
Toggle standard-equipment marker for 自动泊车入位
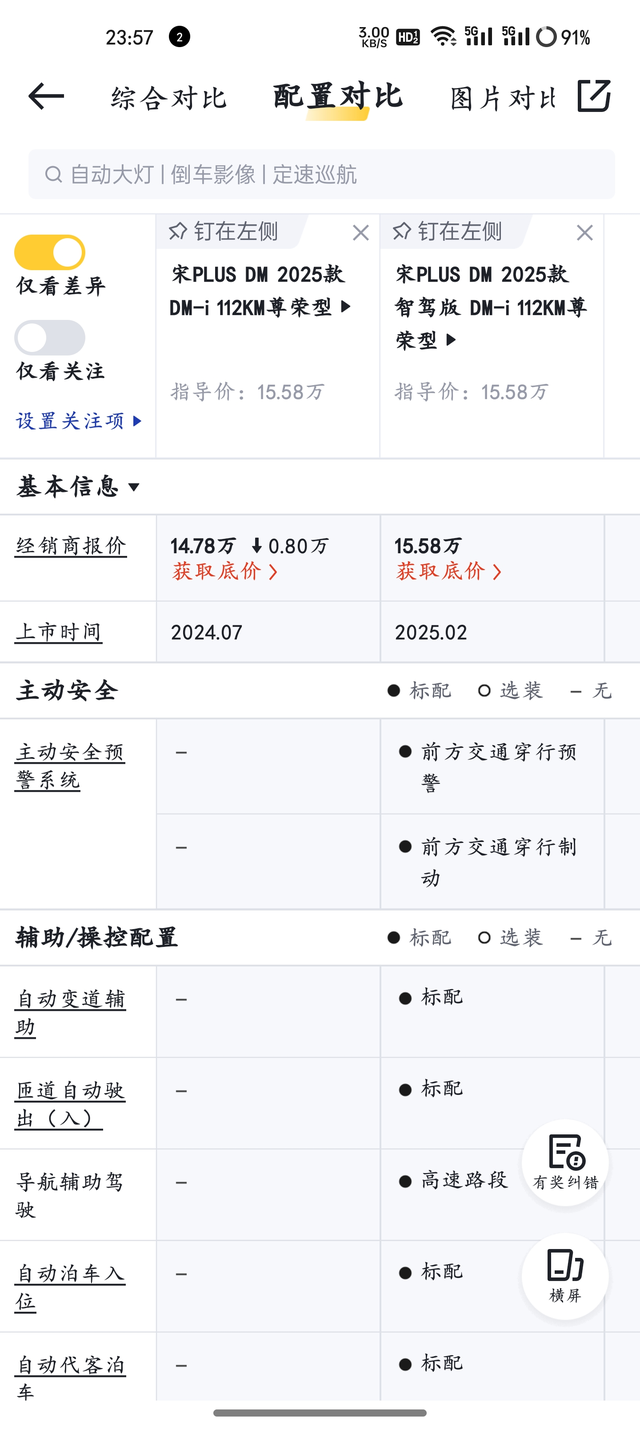click(x=404, y=1271)
